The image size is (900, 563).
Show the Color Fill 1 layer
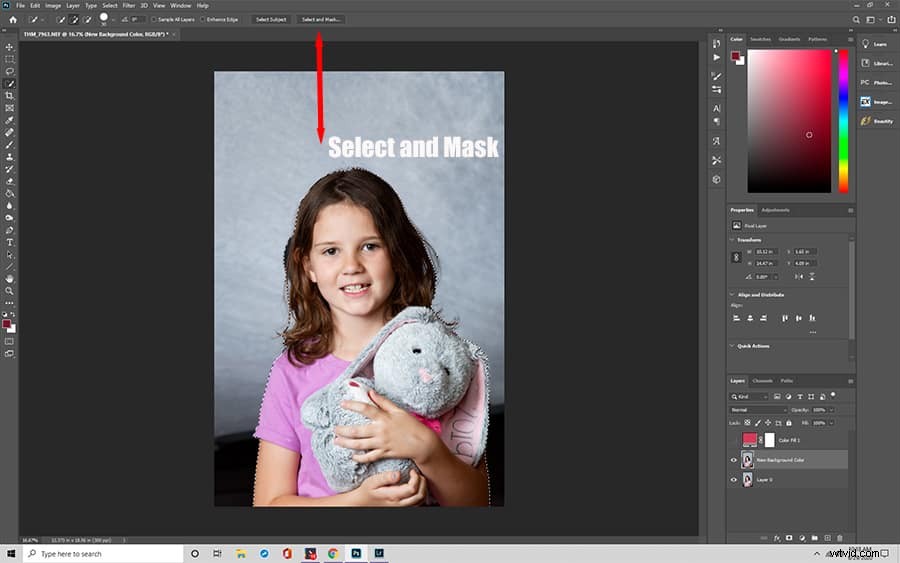[x=734, y=440]
